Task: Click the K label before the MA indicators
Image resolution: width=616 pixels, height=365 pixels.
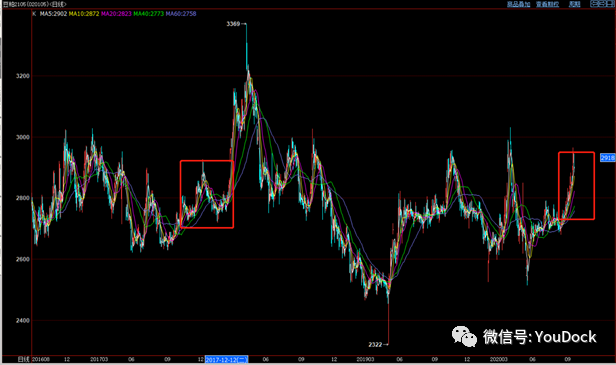Action: [x=34, y=14]
